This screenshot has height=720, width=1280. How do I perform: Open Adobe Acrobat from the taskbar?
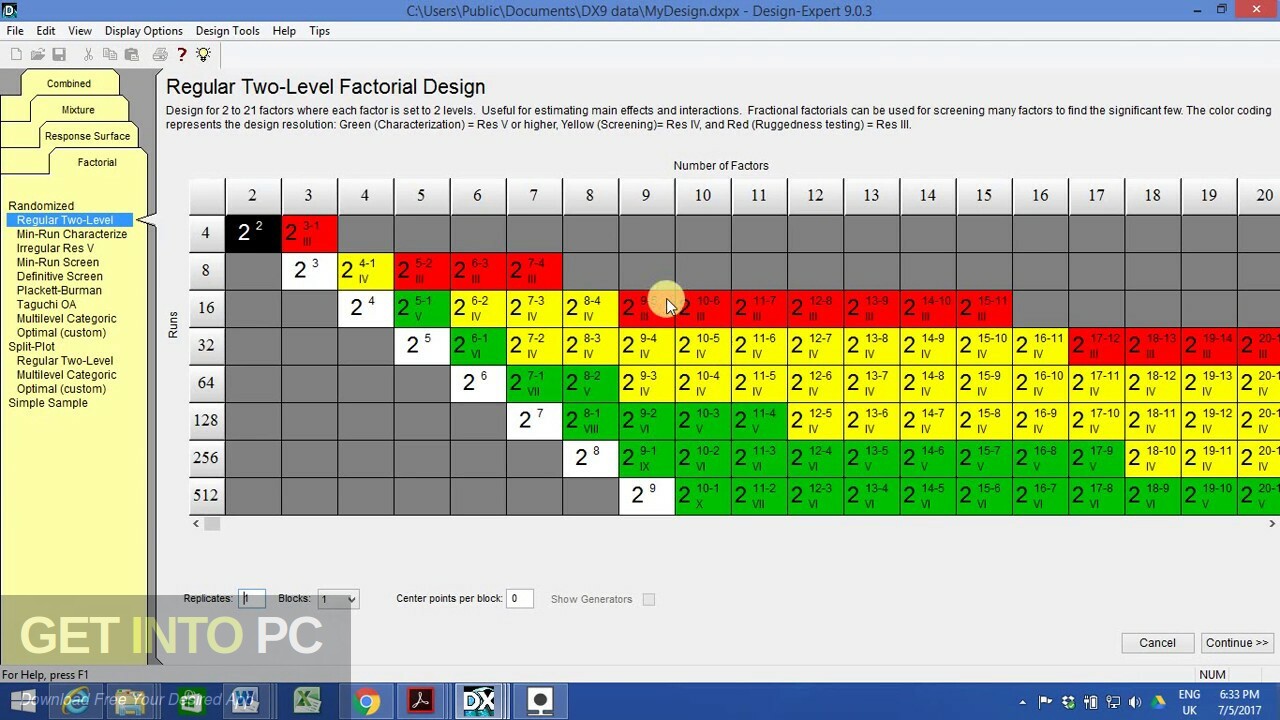[x=421, y=701]
